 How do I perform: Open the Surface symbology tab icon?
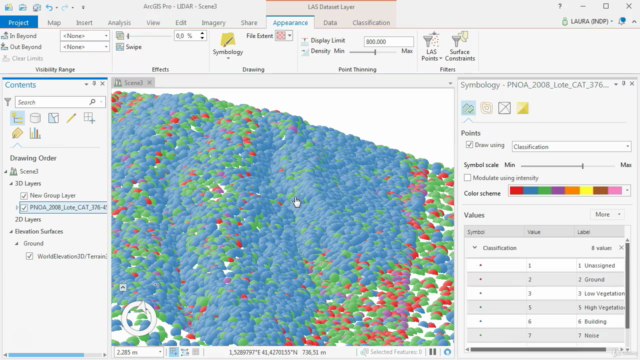pos(522,108)
